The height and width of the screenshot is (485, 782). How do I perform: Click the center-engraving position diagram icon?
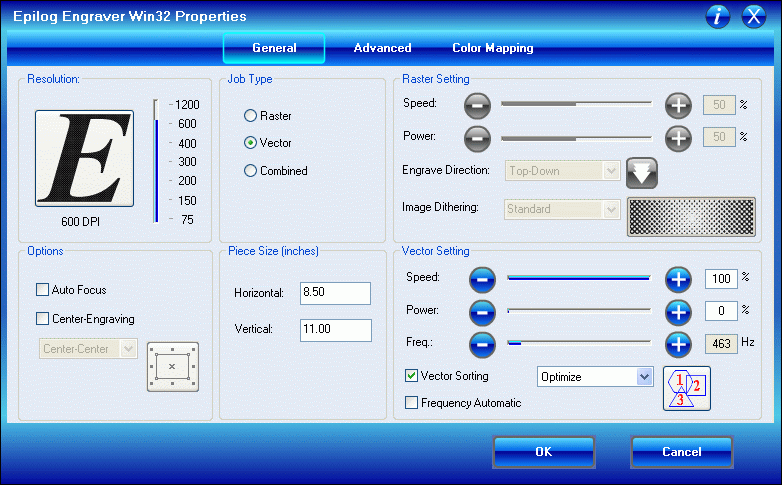pyautogui.click(x=173, y=367)
